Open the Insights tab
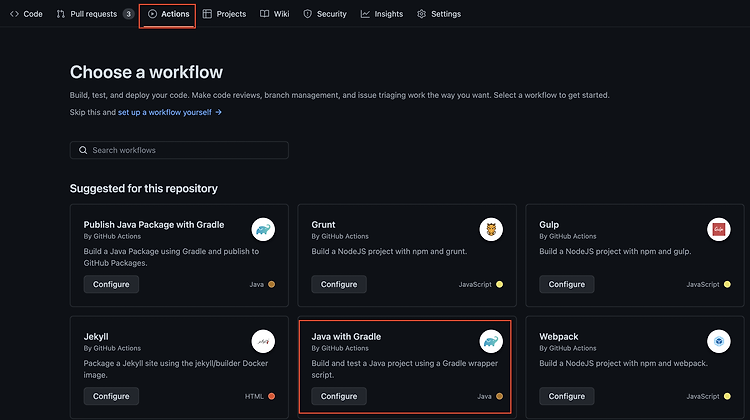This screenshot has width=750, height=420. click(382, 14)
